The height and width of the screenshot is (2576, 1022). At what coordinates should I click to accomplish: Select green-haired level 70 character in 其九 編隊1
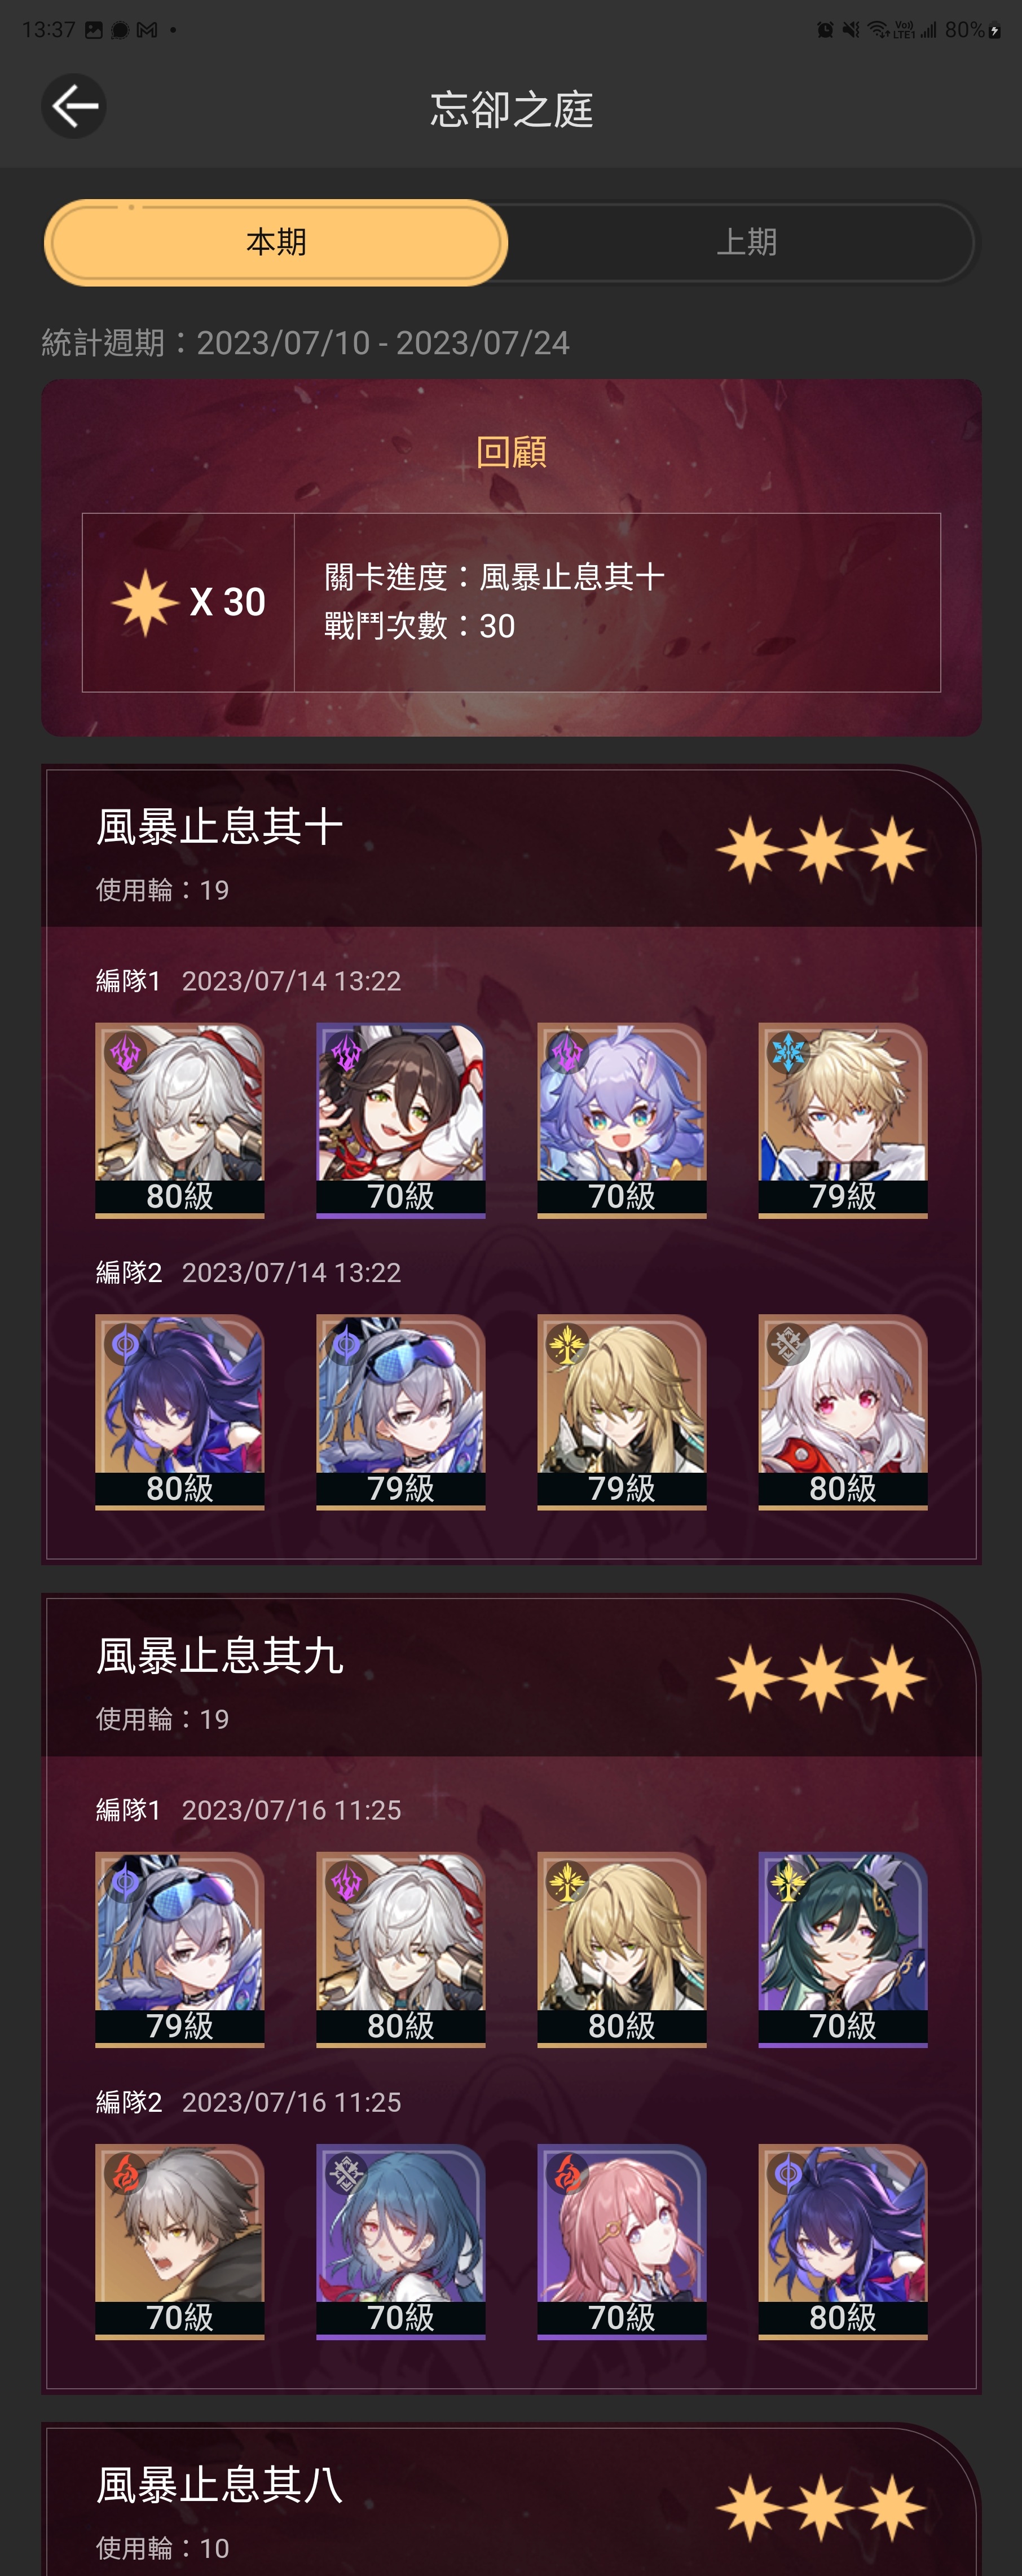843,1949
